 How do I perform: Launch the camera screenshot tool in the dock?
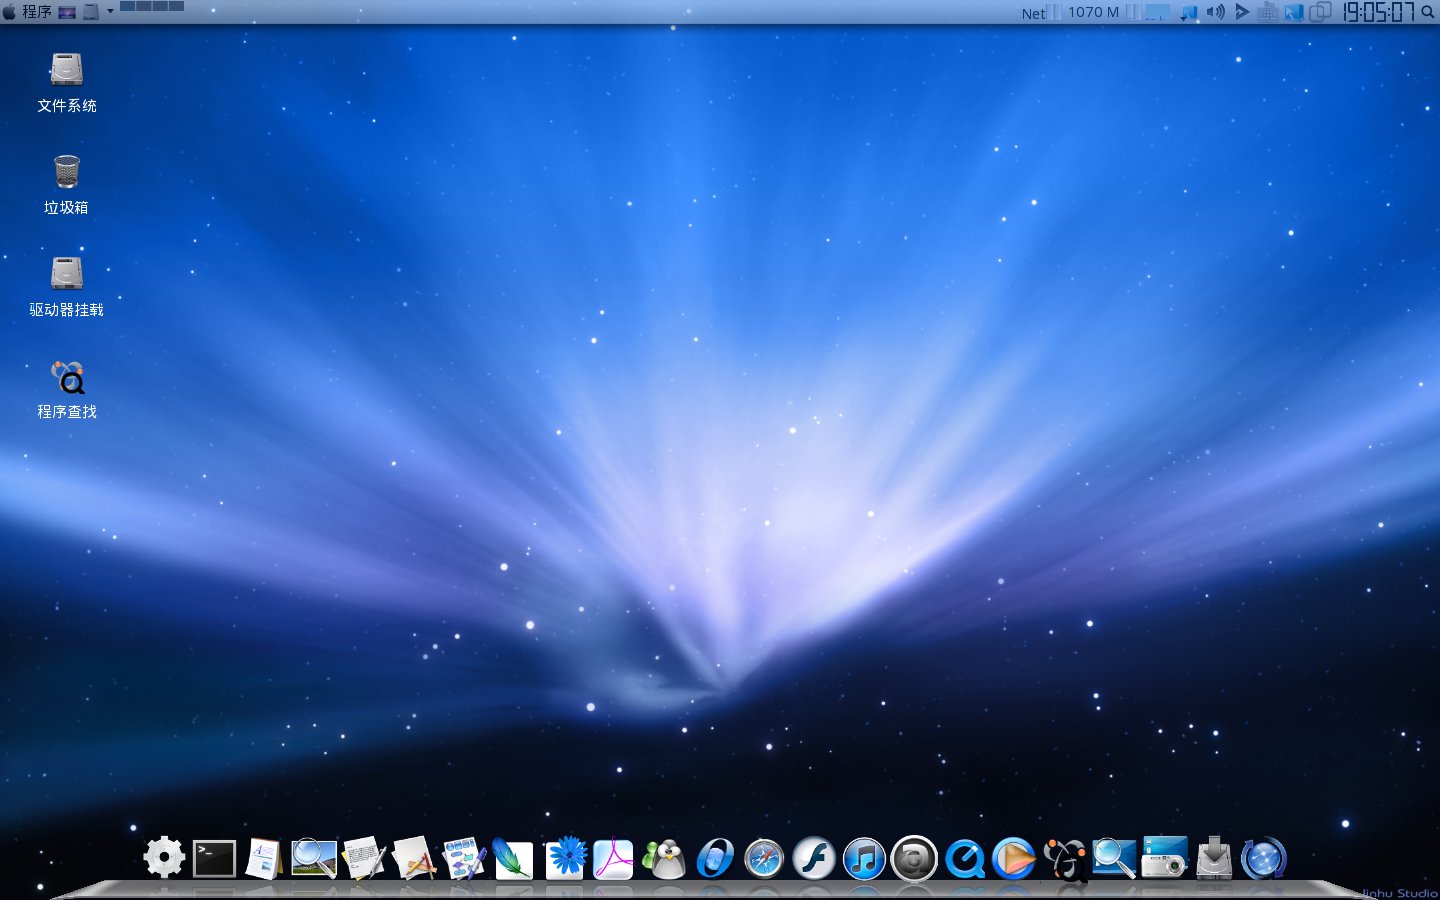coord(1164,858)
